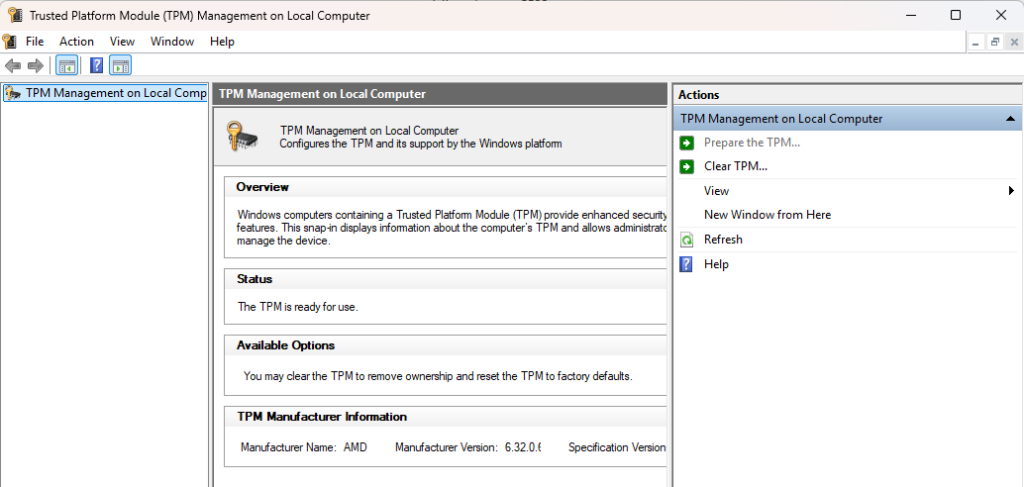
Task: Click the Overview description paragraph
Action: (x=451, y=228)
